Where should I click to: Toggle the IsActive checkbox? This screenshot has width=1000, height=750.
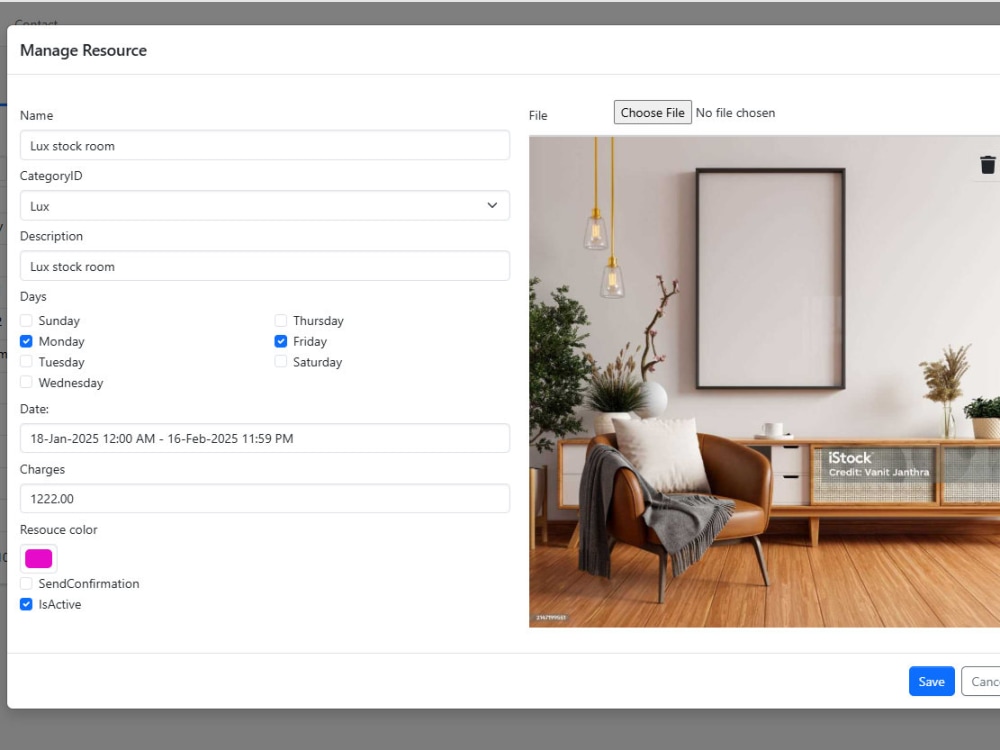[26, 604]
